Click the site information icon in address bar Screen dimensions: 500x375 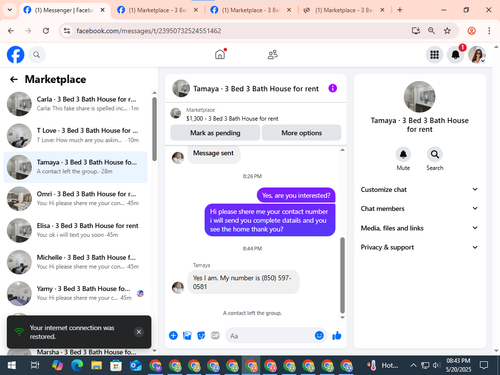pos(67,31)
